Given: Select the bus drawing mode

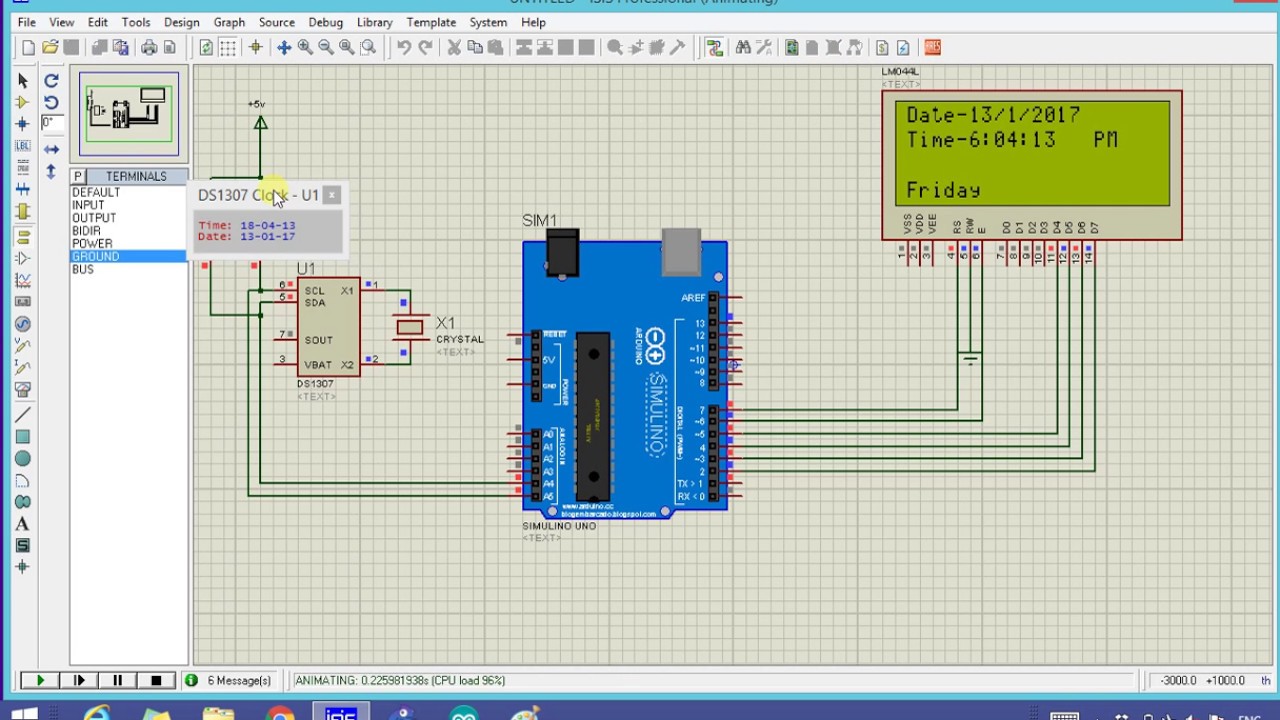Looking at the screenshot, I should [23, 190].
